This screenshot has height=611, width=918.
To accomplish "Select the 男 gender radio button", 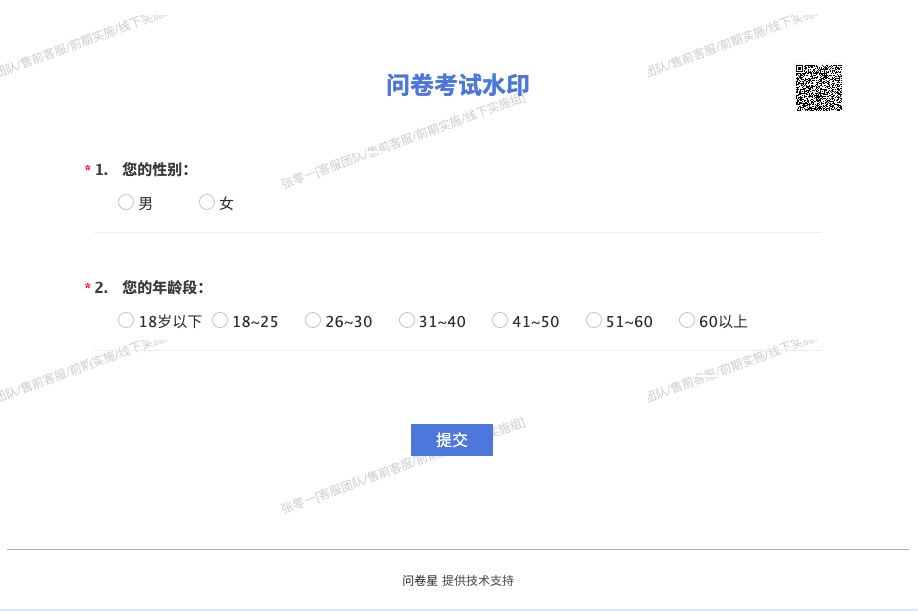I will [126, 202].
